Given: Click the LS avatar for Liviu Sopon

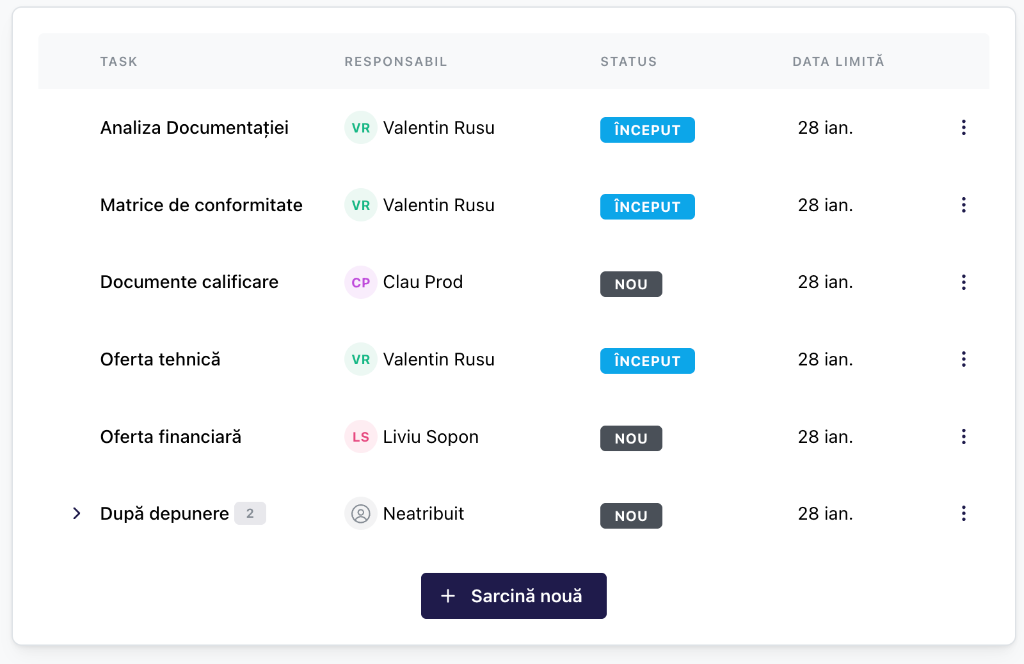Looking at the screenshot, I should [361, 437].
